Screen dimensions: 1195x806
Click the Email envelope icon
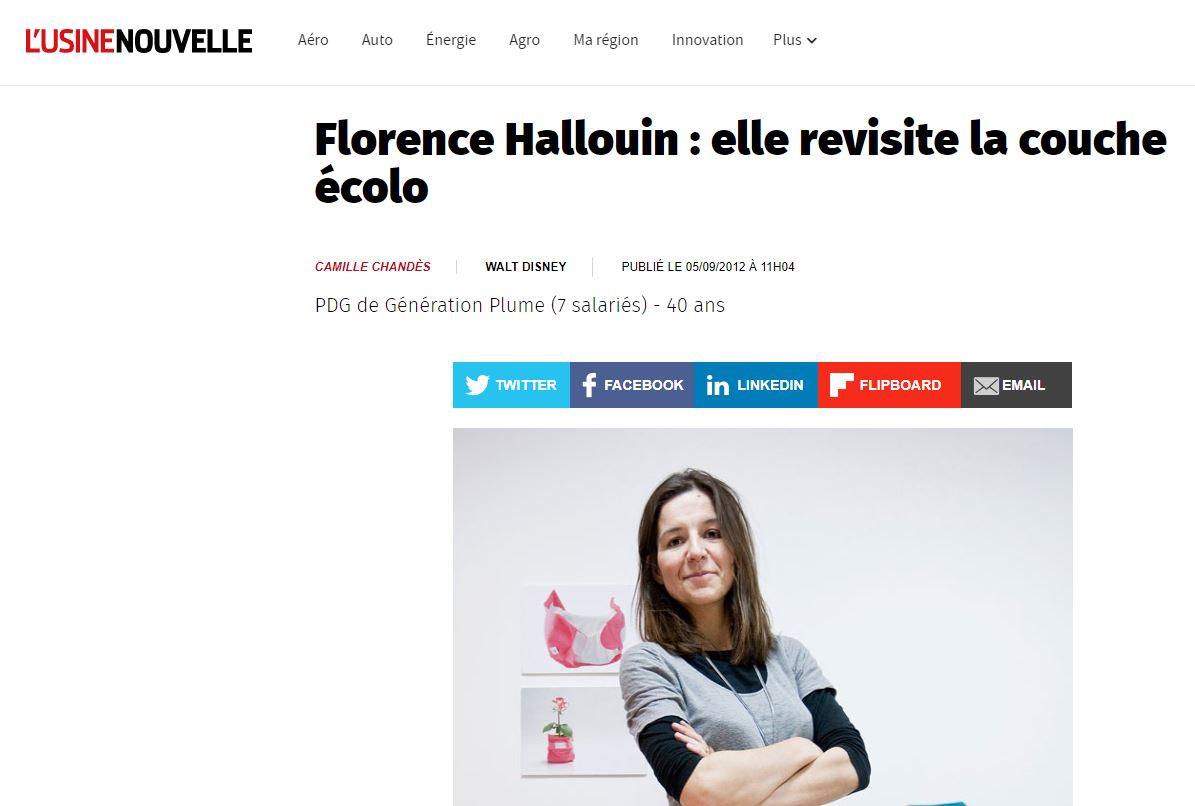tap(986, 386)
